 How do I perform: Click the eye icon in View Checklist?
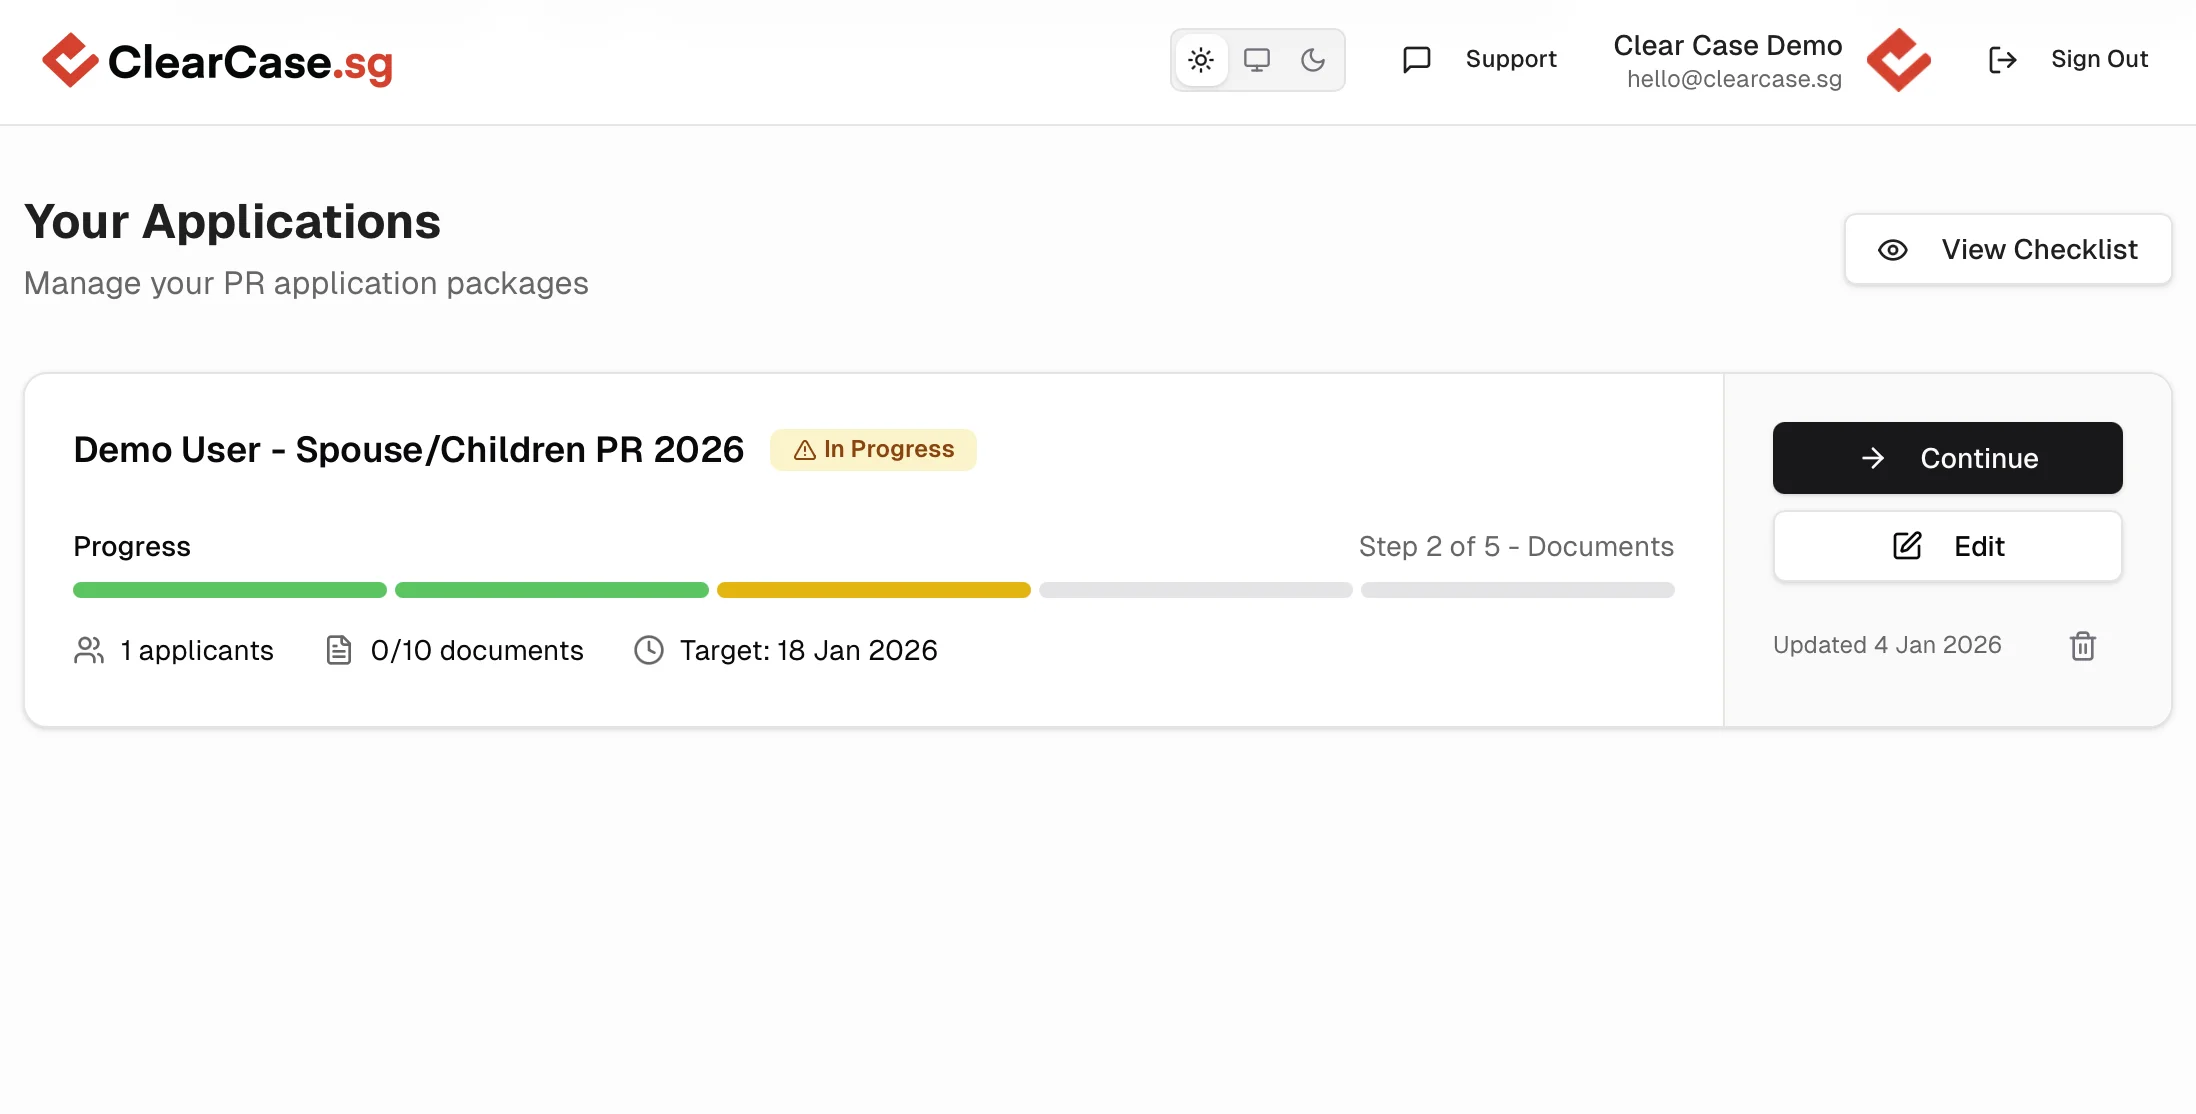tap(1892, 250)
